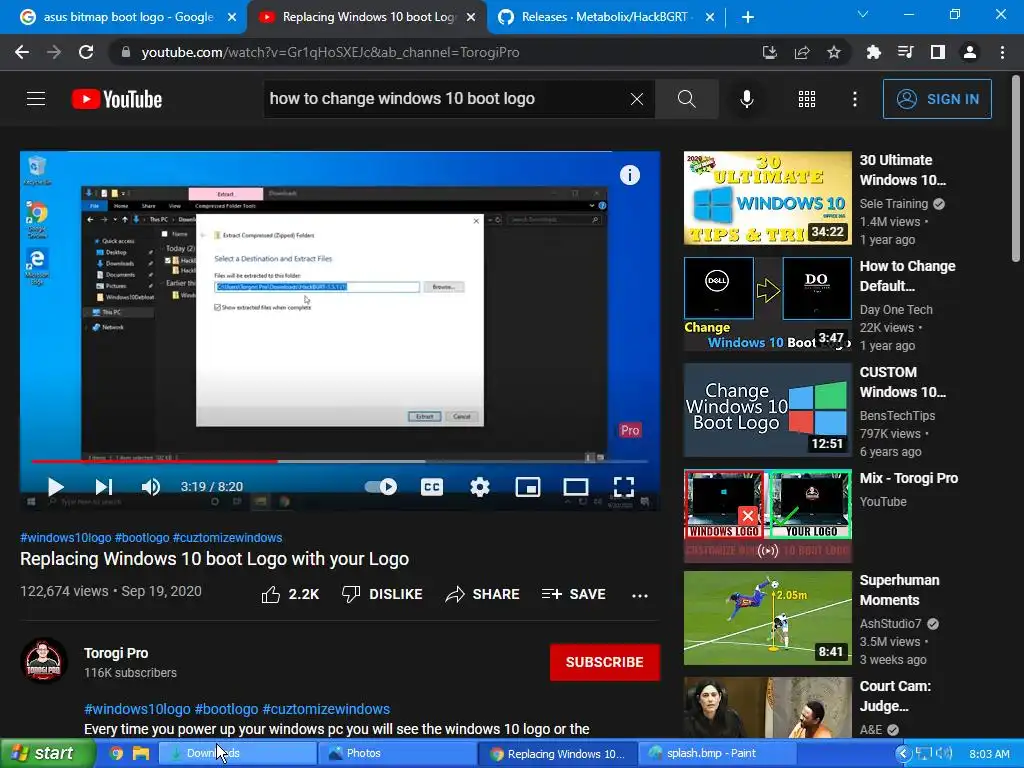Screen dimensions: 1024x768
Task: Open Mix - Torogi Pro playlist
Action: click(767, 516)
